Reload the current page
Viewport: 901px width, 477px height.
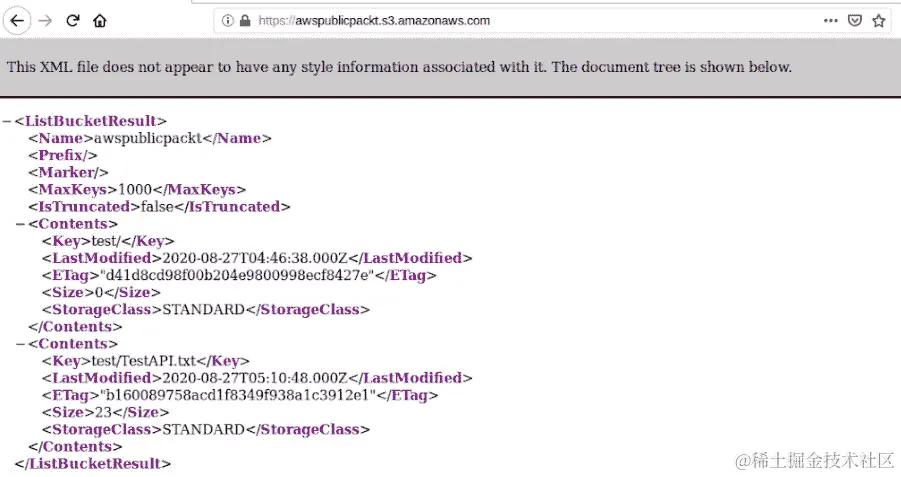[72, 21]
